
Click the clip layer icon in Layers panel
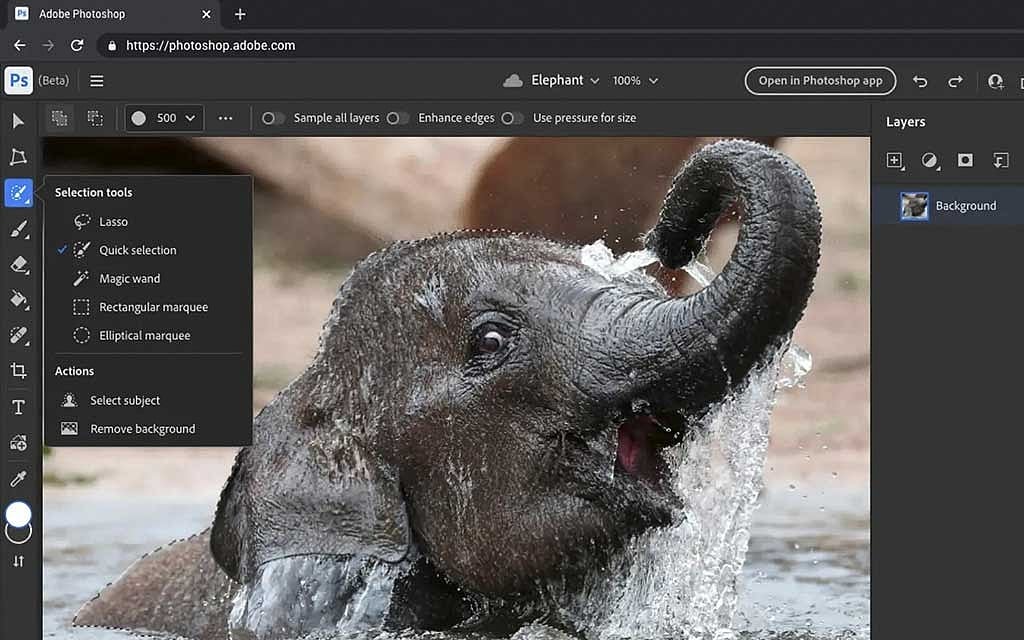pos(1000,160)
